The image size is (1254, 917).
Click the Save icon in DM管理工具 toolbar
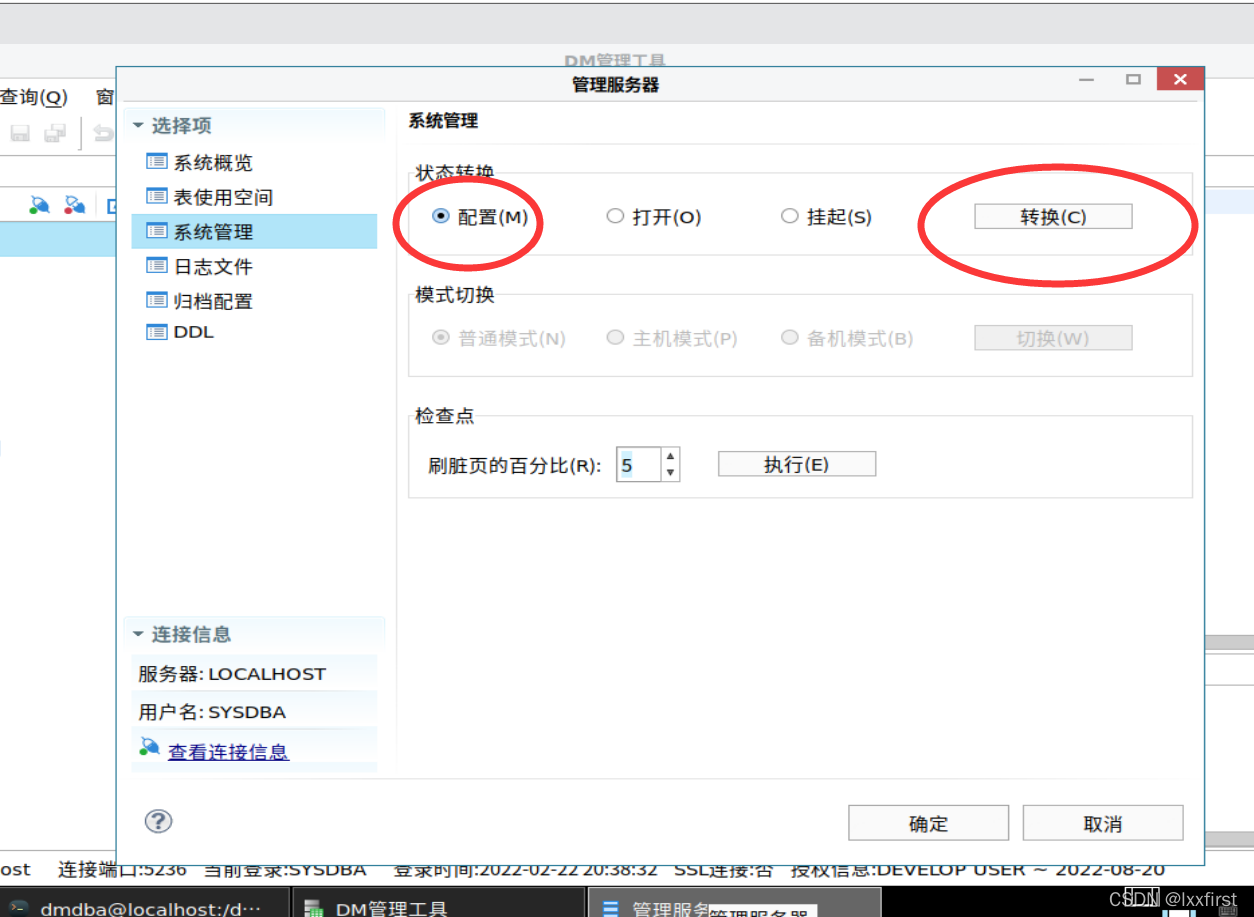[x=21, y=132]
